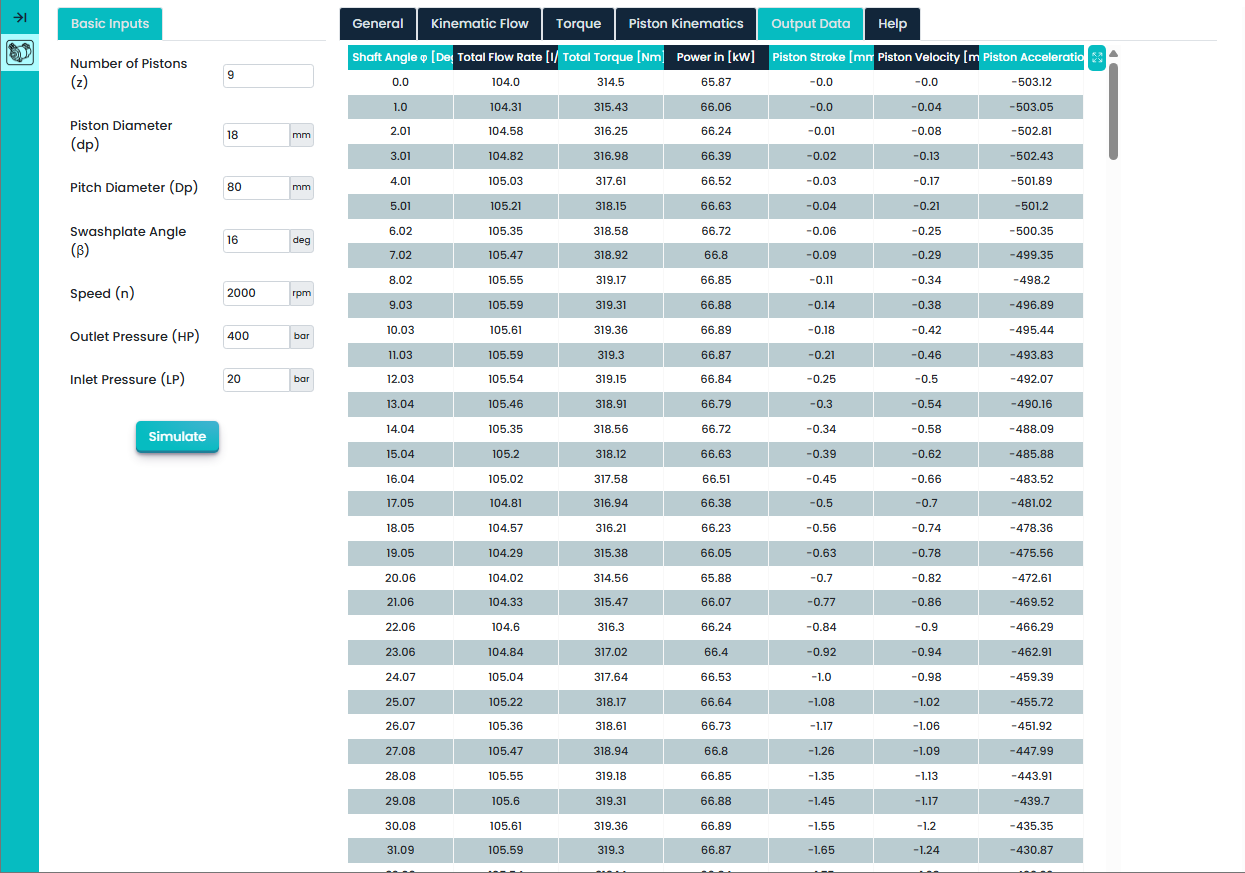Screen dimensions: 1245x873
Task: Select the Basic Inputs tab
Action: tap(110, 24)
